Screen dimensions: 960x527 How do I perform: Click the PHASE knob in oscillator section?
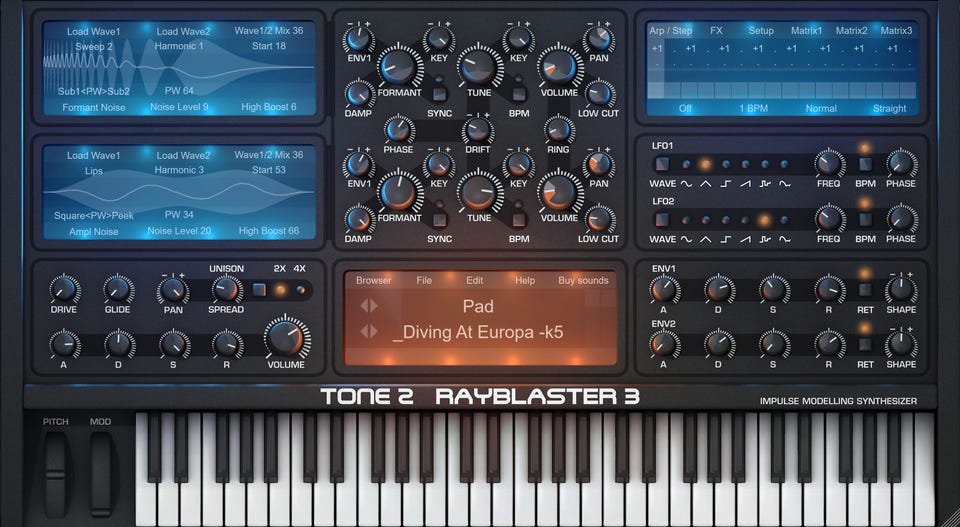click(399, 130)
